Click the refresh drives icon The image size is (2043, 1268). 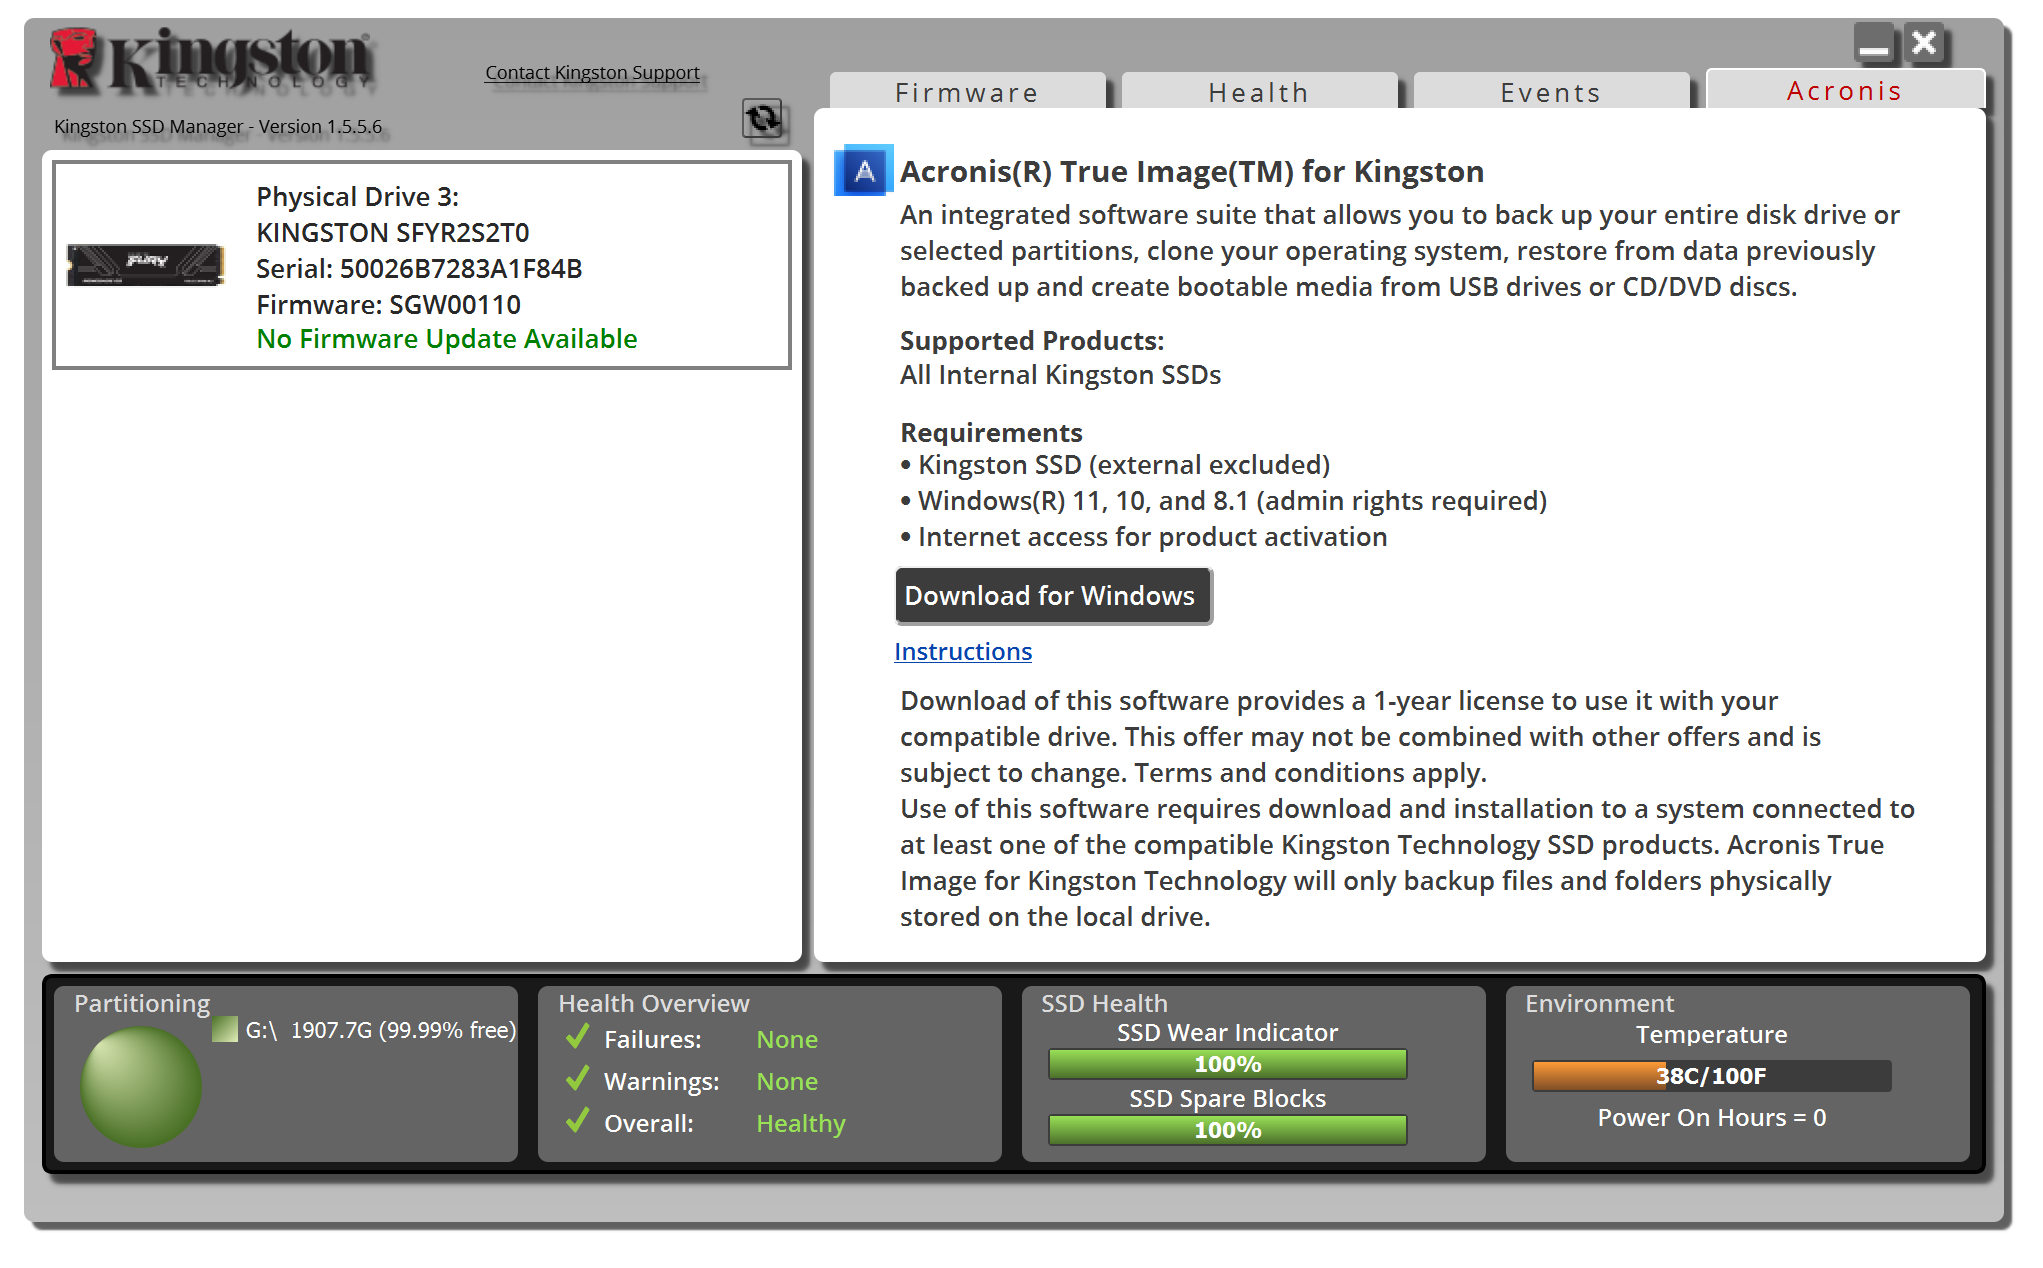pos(764,119)
